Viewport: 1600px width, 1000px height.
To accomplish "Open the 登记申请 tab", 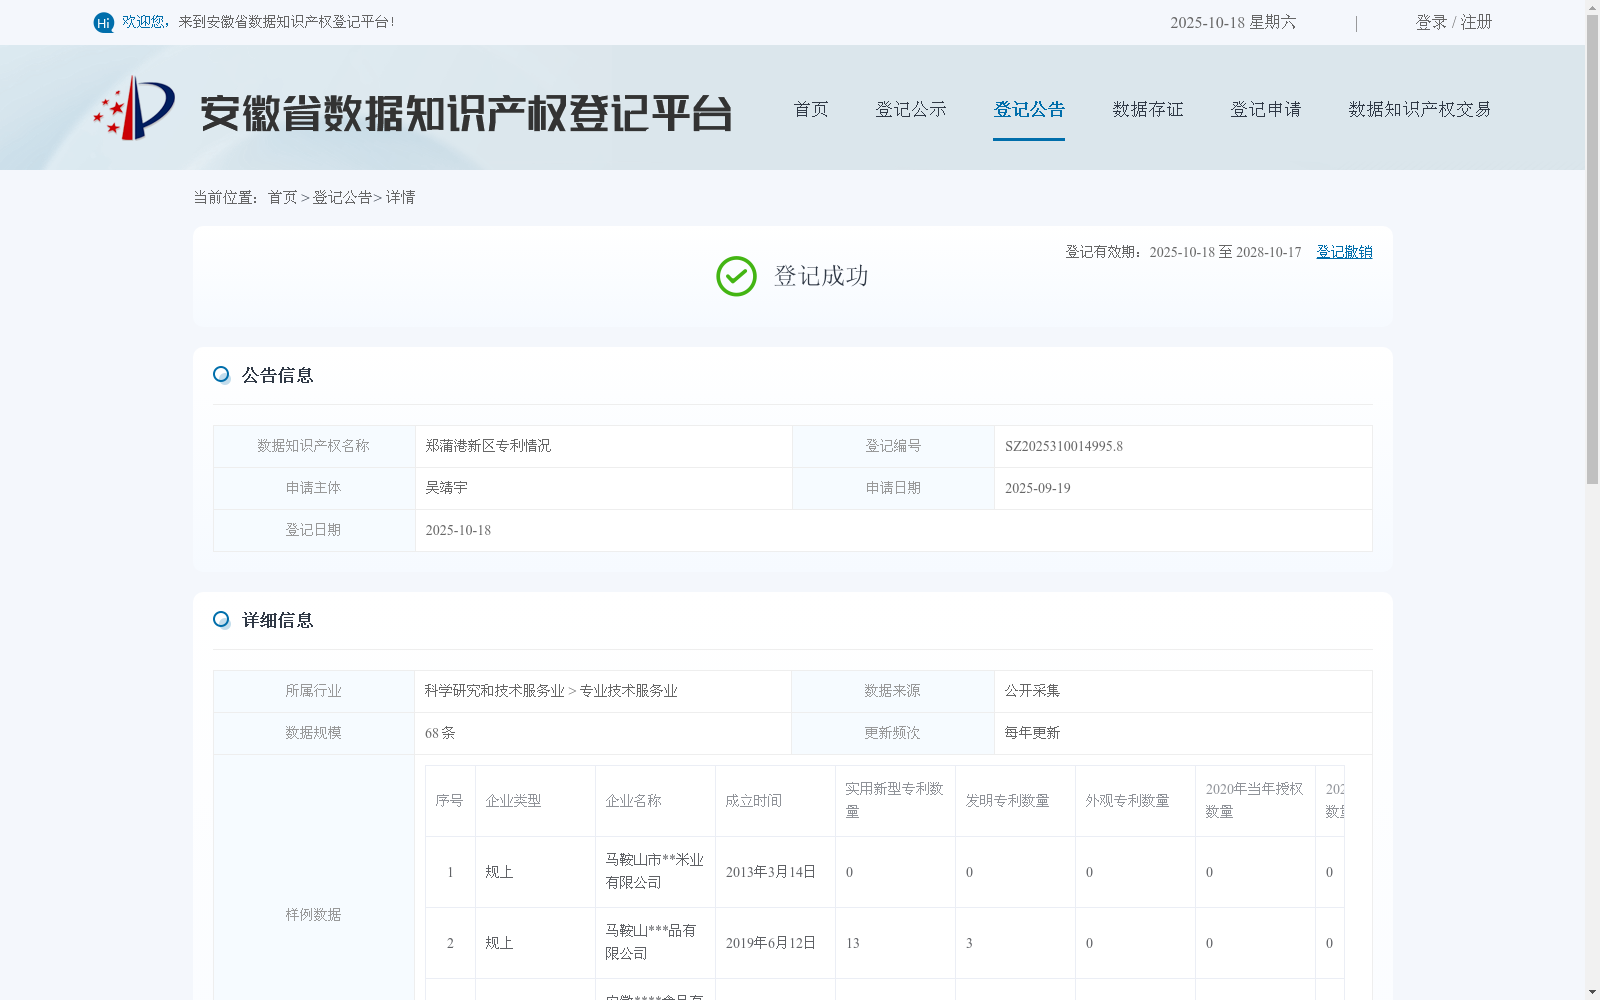I will click(1266, 109).
